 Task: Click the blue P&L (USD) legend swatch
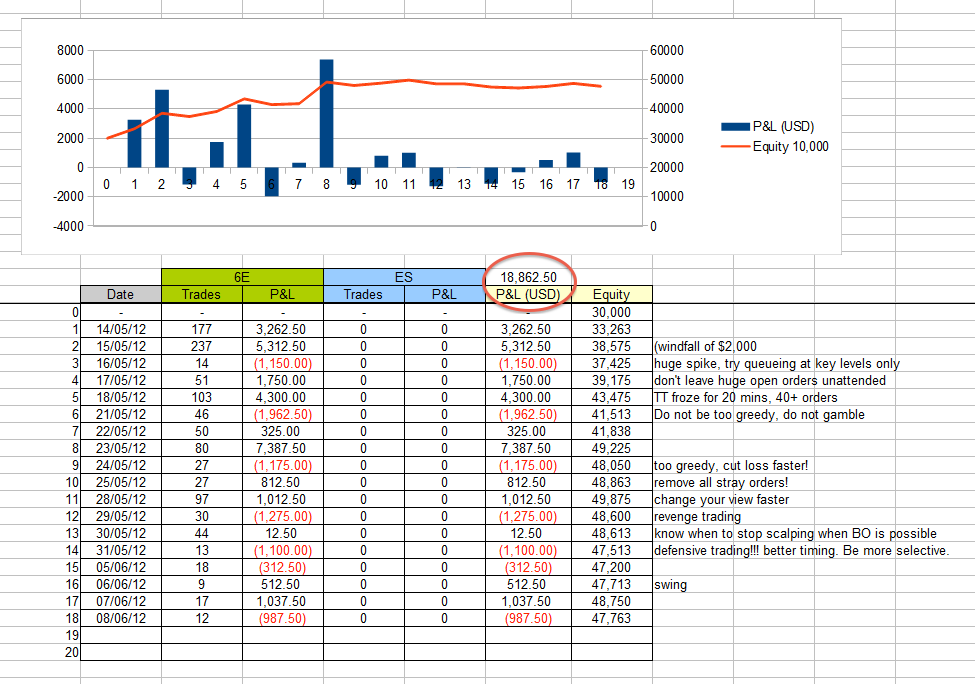pyautogui.click(x=734, y=126)
